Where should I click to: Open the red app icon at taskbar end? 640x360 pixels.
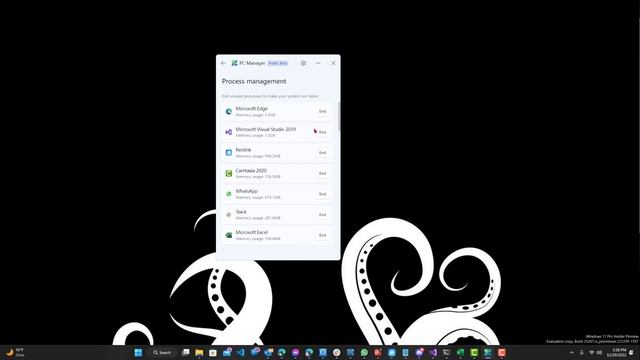(x=502, y=353)
